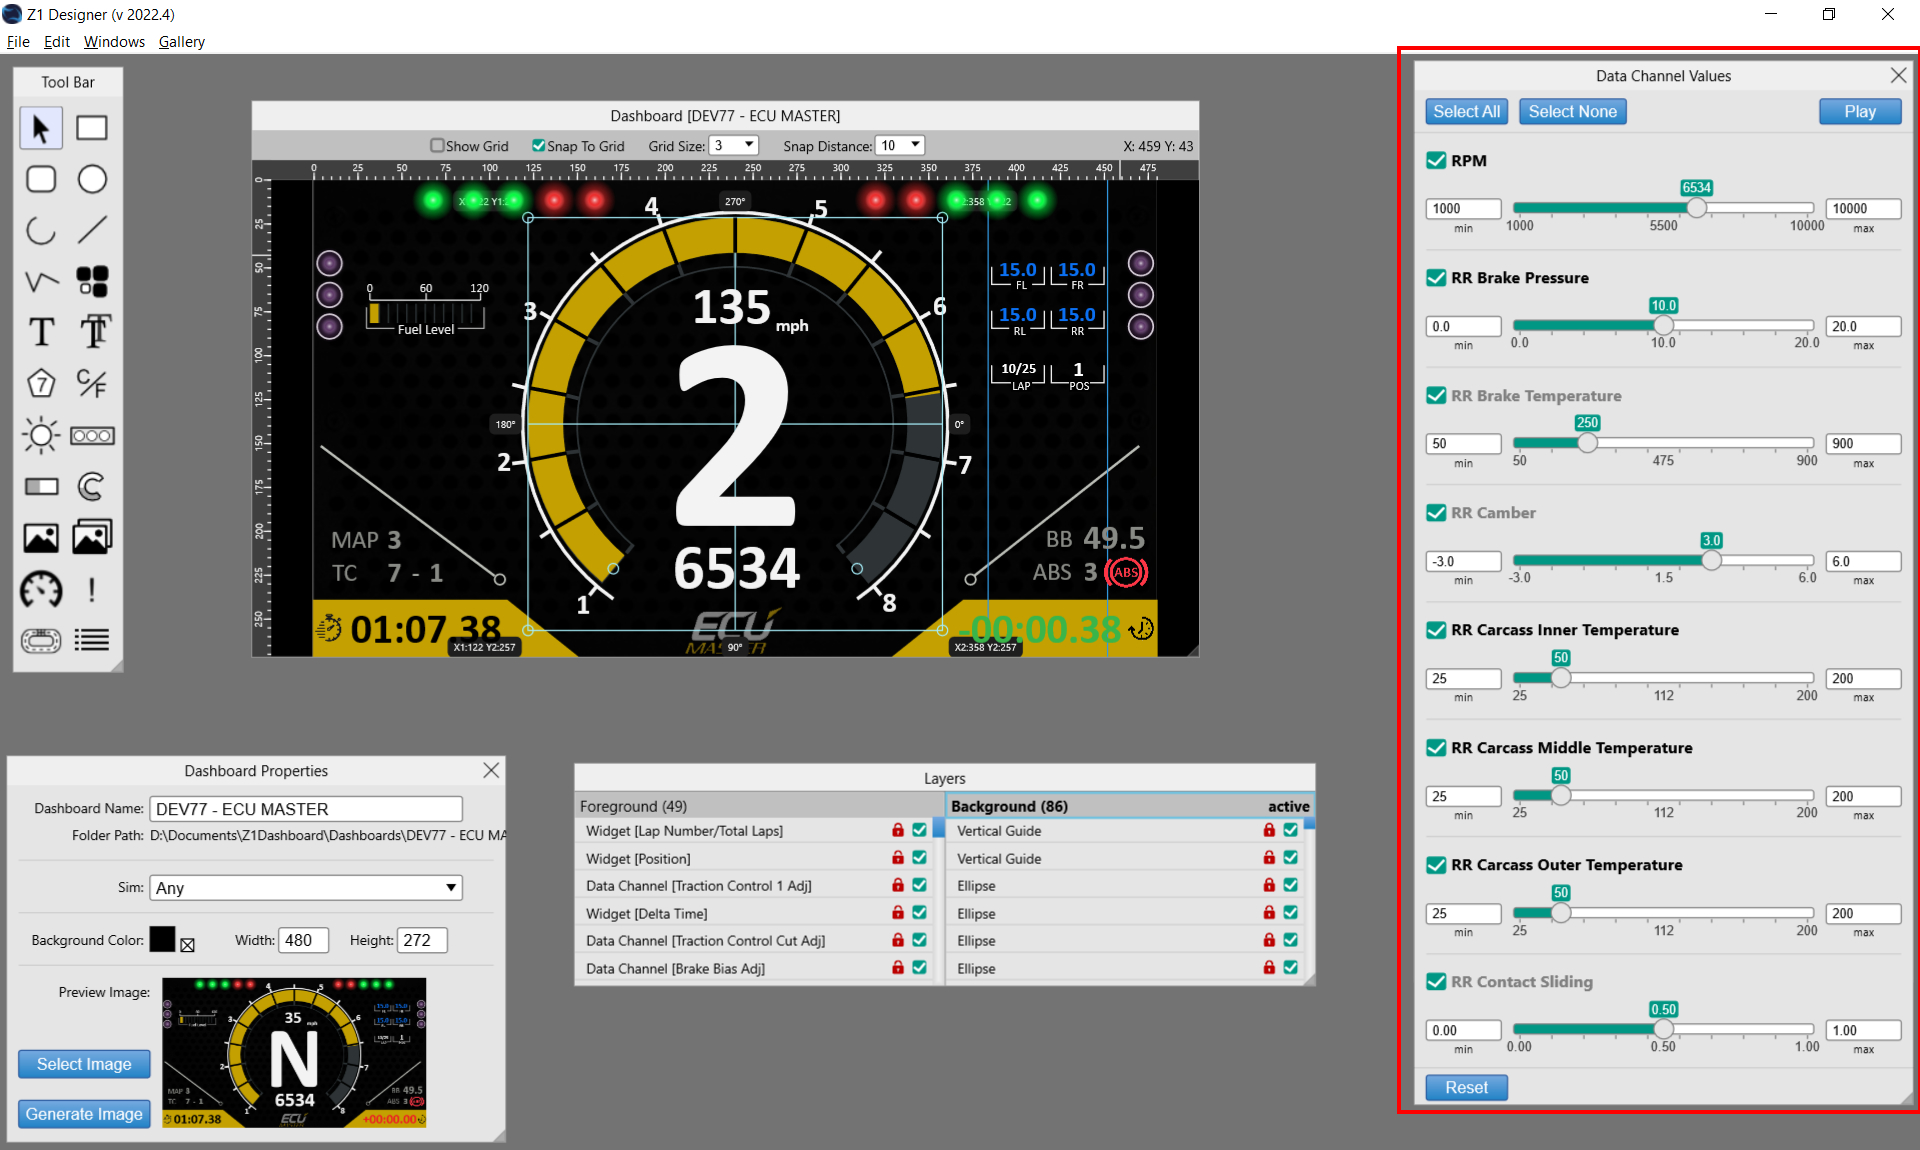Enable the Show Grid checkbox
The width and height of the screenshot is (1920, 1150).
pyautogui.click(x=437, y=145)
